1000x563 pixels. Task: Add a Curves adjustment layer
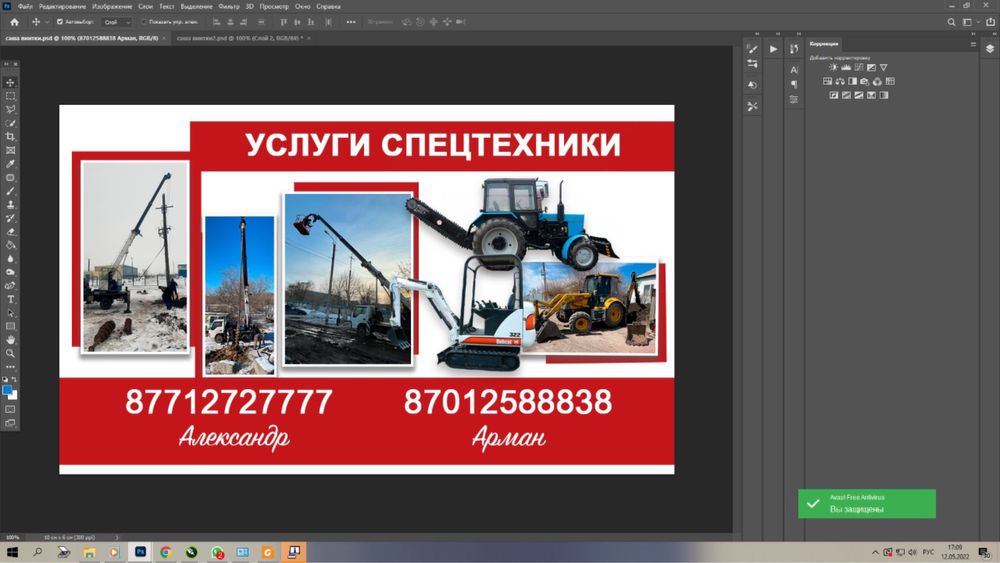[x=858, y=67]
